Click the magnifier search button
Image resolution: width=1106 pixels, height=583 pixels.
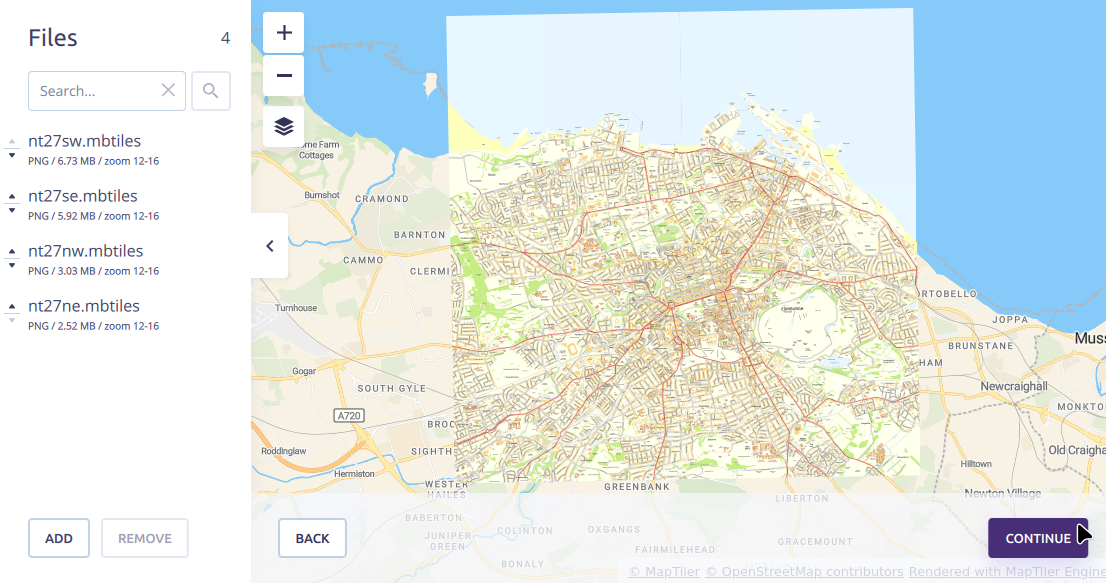point(210,91)
